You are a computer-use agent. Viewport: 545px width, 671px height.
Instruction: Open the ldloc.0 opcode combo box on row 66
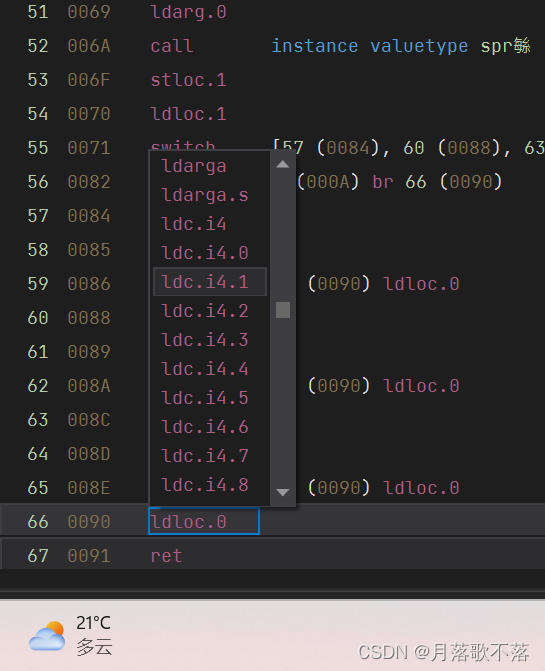tap(204, 521)
